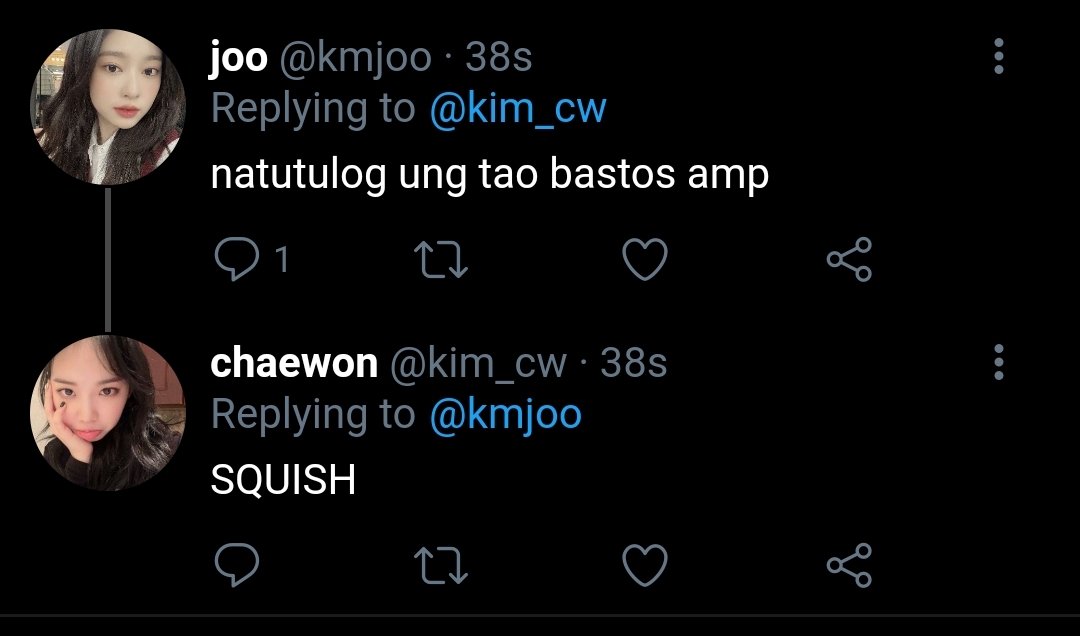Screen dimensions: 1080x636
Task: Open tweet text 'natutulog ung tao bastos amp'
Action: 490,174
